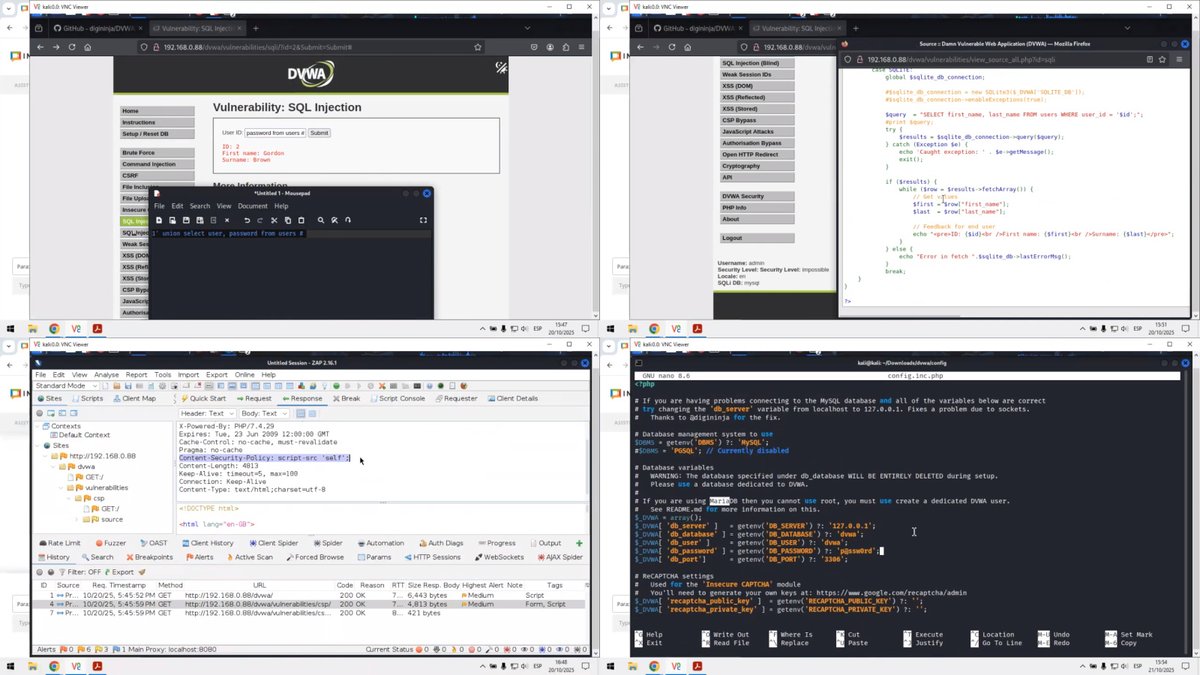The image size is (1200, 675).
Task: Click the Content-Security-Policy header line in ZAP response
Action: click(264, 457)
